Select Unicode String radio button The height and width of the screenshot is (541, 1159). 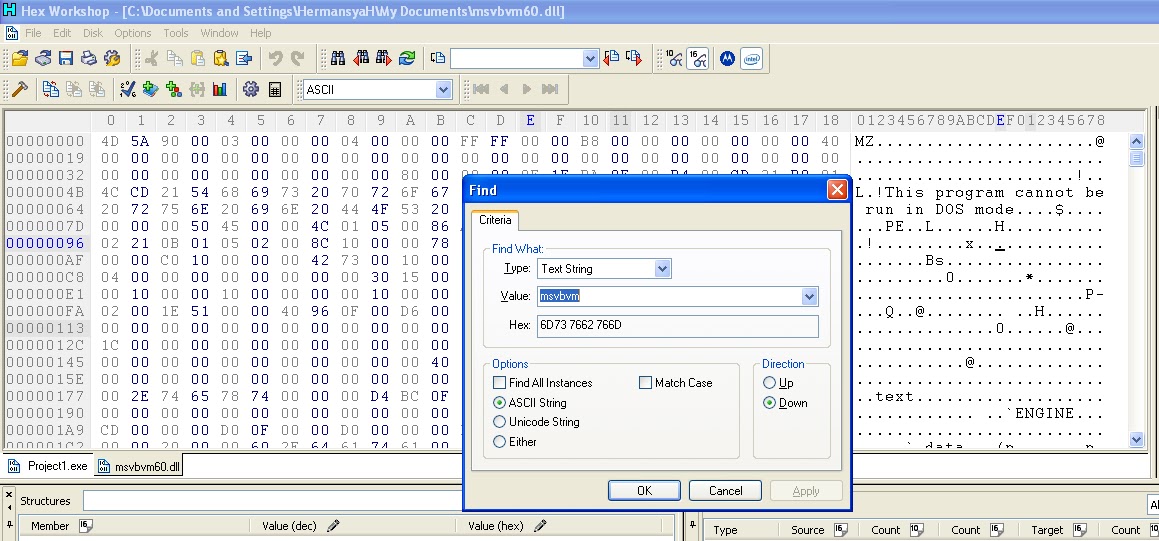click(500, 422)
